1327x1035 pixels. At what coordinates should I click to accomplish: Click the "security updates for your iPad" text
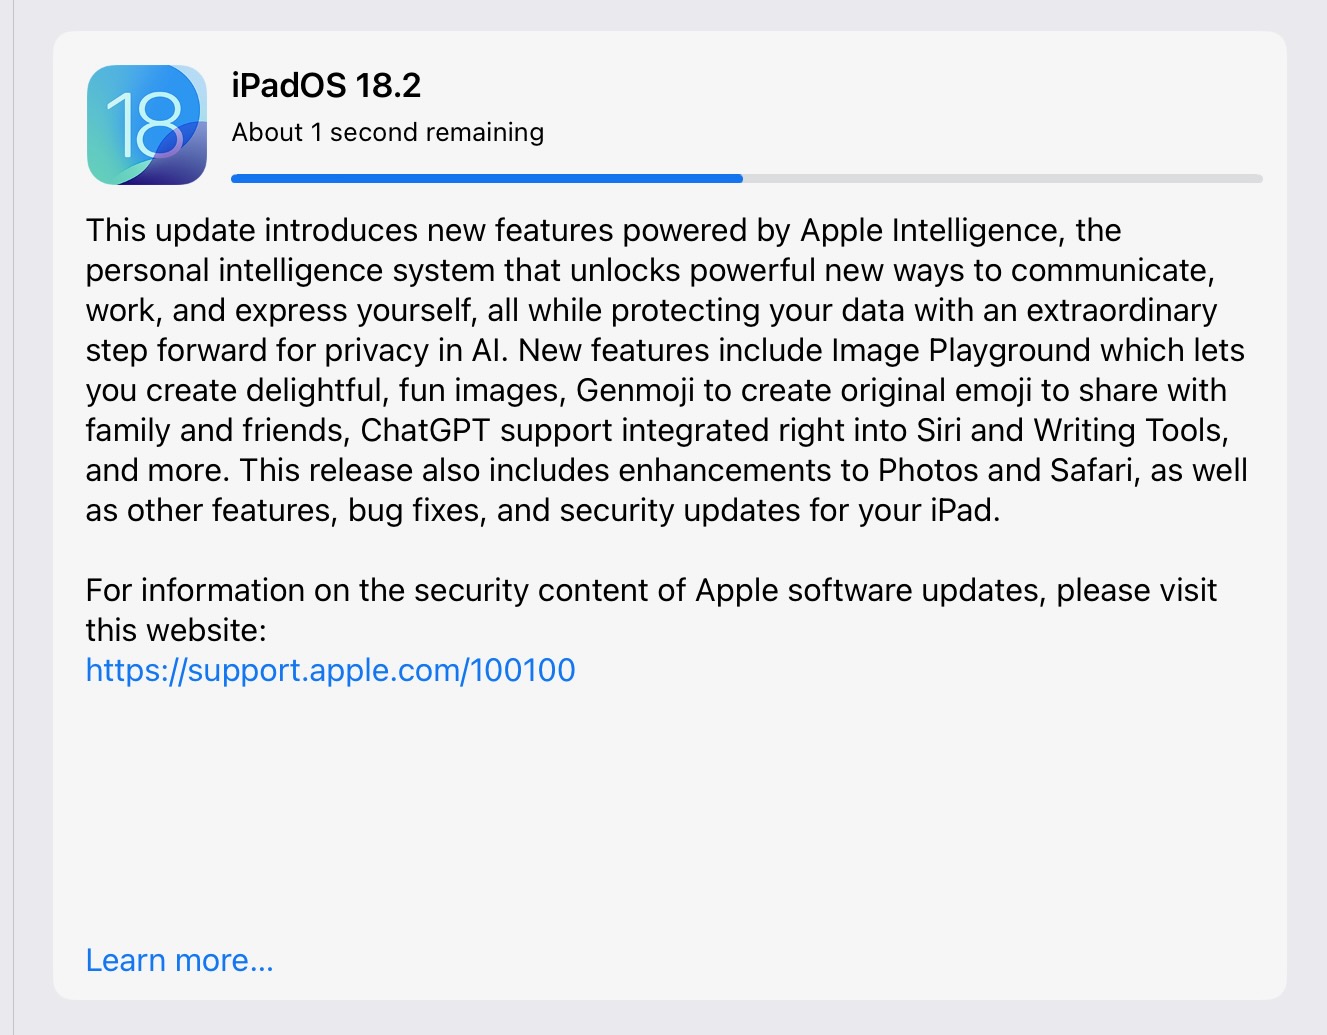[779, 511]
